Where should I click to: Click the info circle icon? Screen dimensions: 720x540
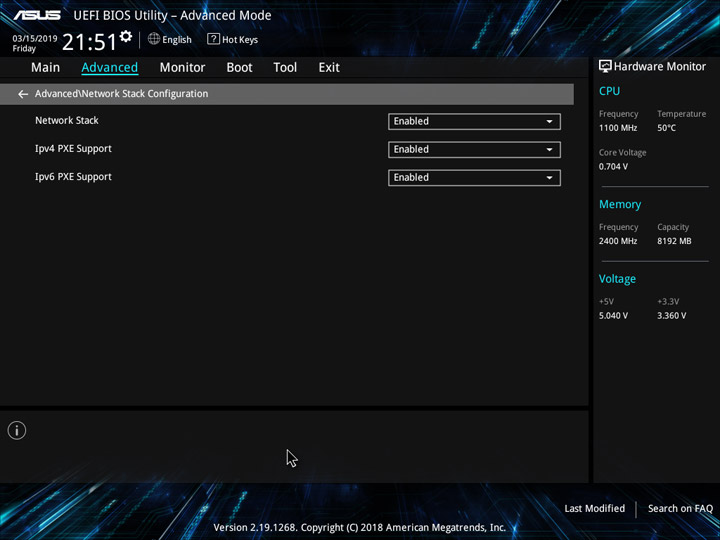[x=17, y=430]
